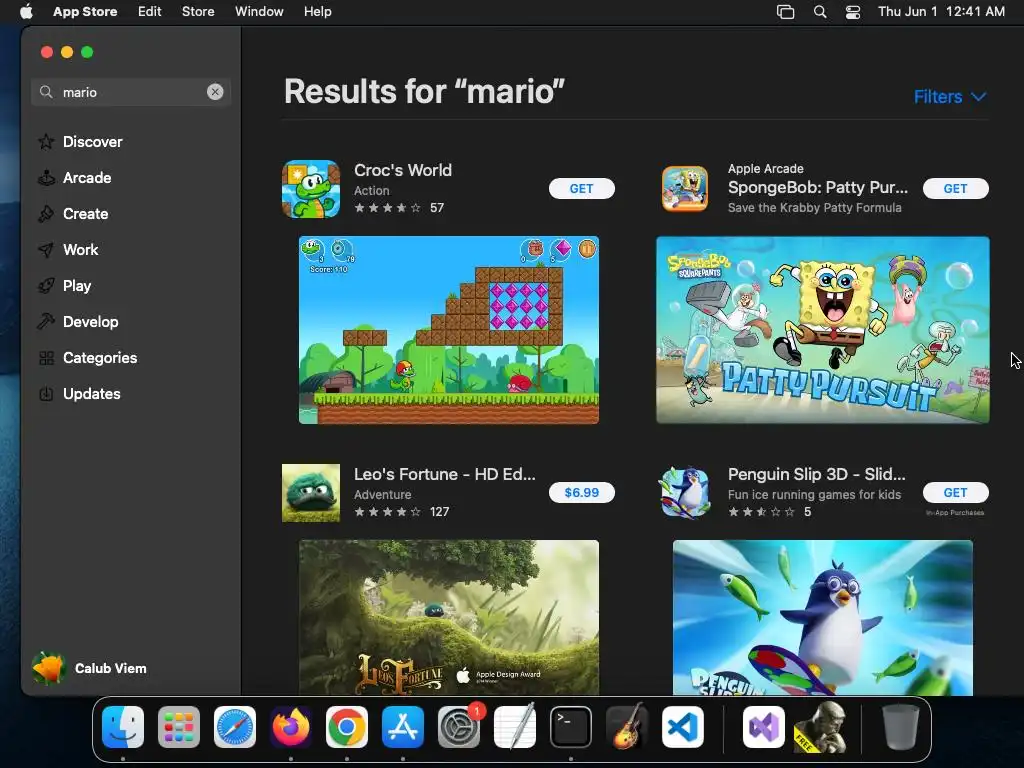
Task: Launch Safari from the Dock
Action: (235, 726)
